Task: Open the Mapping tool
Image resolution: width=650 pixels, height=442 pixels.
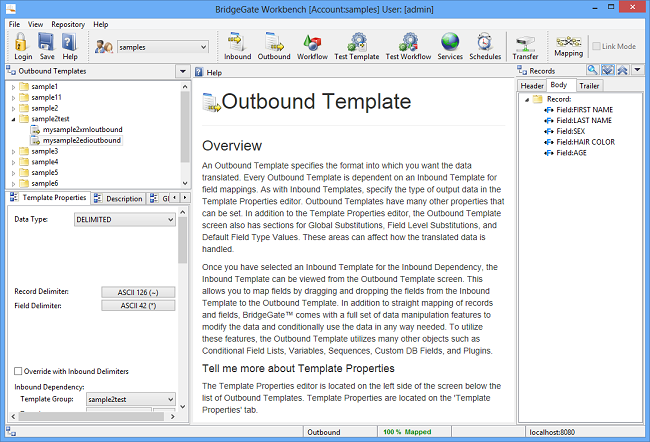Action: click(x=568, y=46)
